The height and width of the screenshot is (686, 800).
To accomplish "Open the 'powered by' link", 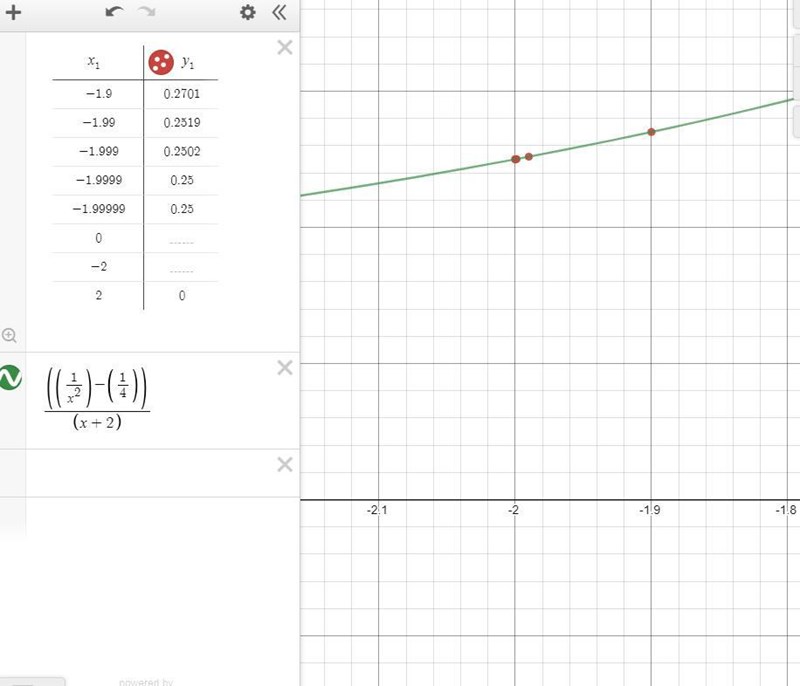I will [145, 682].
